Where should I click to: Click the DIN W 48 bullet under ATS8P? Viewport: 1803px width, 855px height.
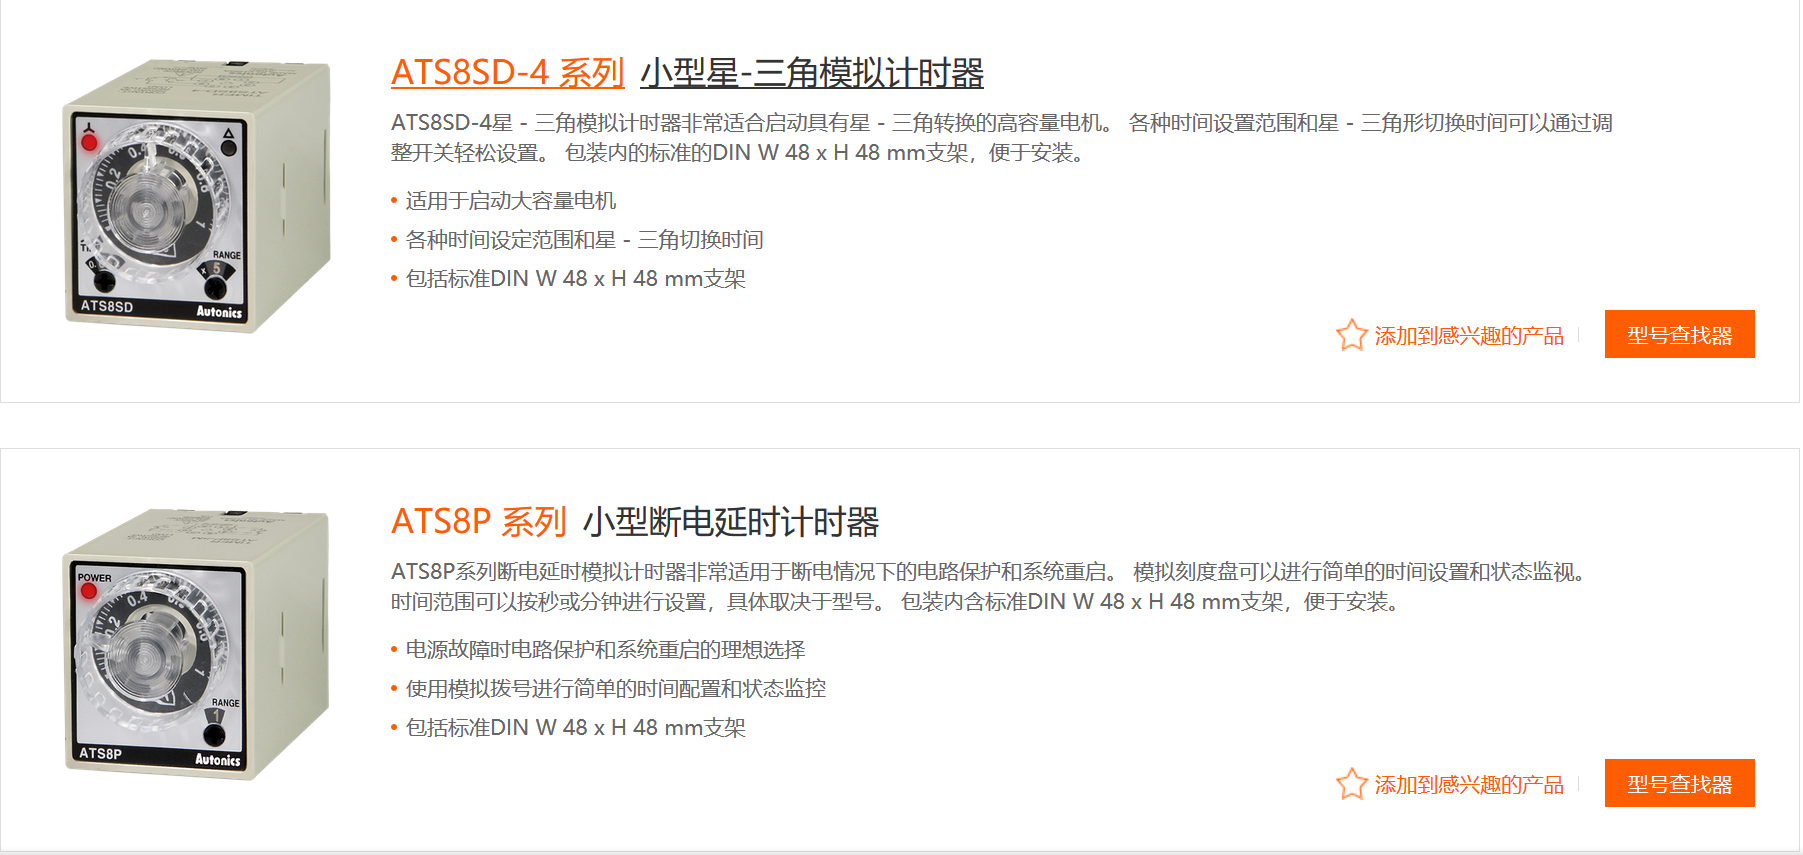click(x=575, y=728)
